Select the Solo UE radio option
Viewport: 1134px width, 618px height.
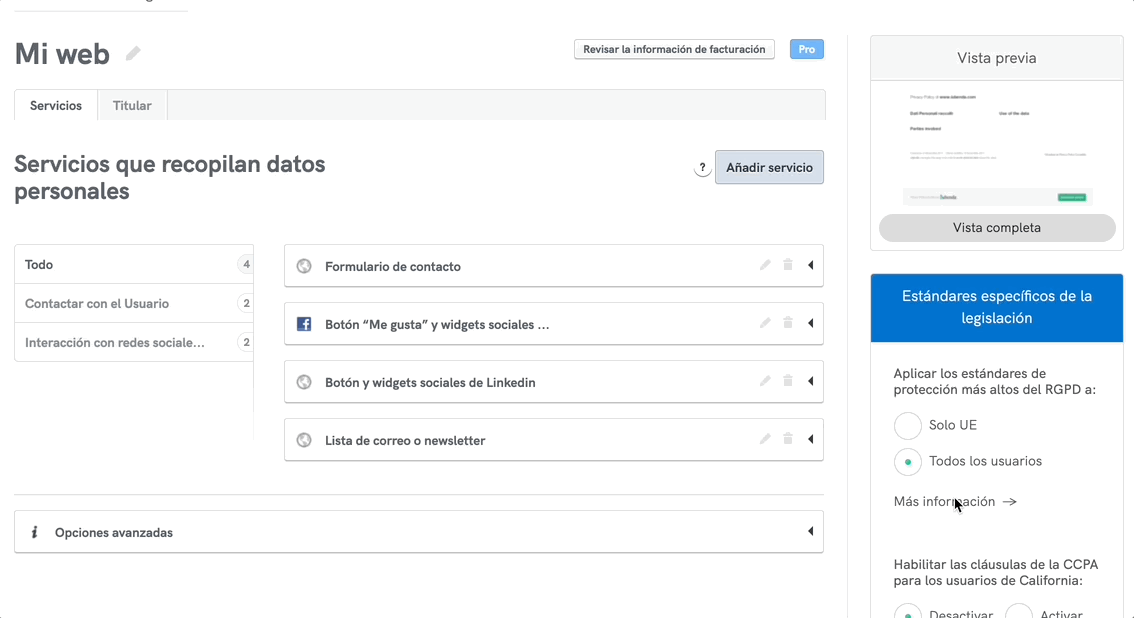[x=907, y=425]
